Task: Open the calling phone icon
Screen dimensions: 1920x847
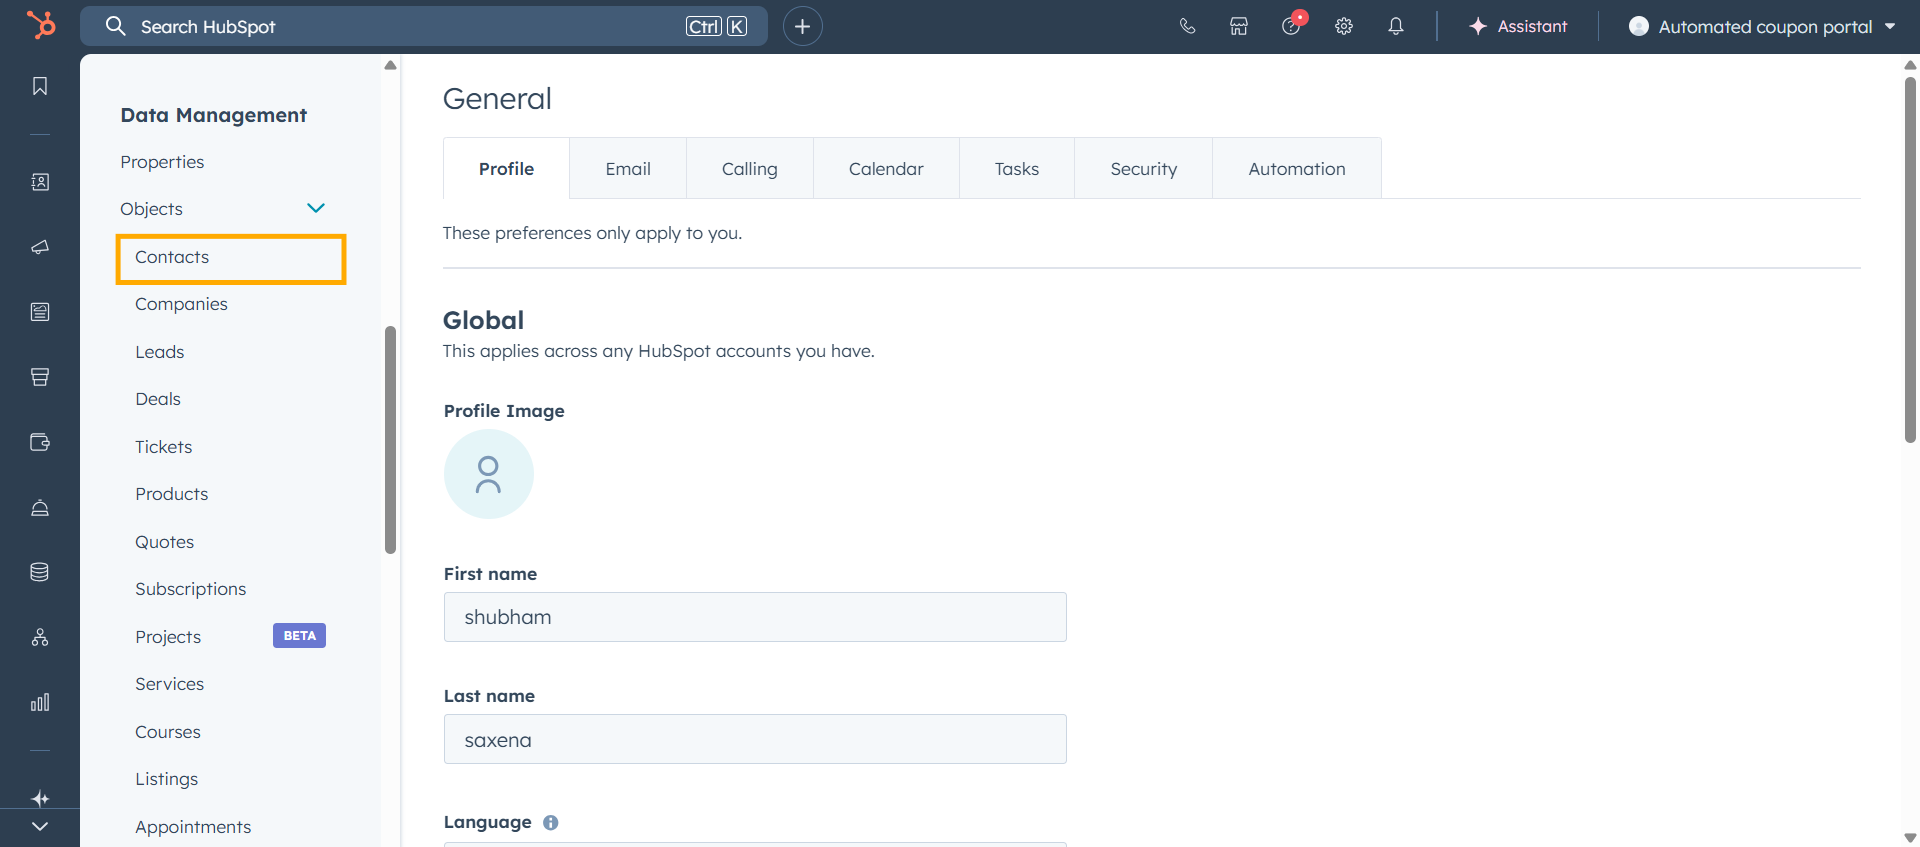Action: pyautogui.click(x=1187, y=27)
